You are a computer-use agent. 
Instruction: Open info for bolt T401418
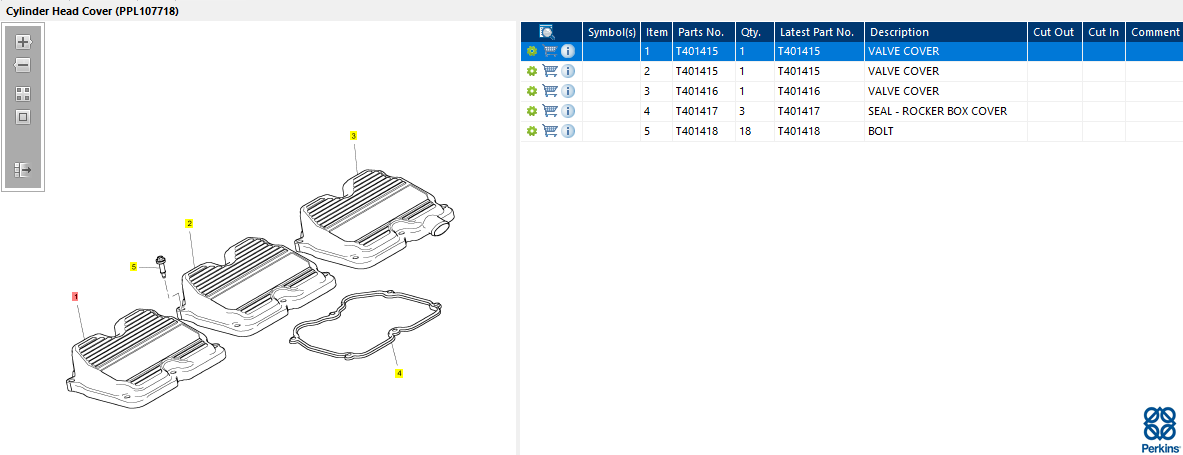point(568,131)
